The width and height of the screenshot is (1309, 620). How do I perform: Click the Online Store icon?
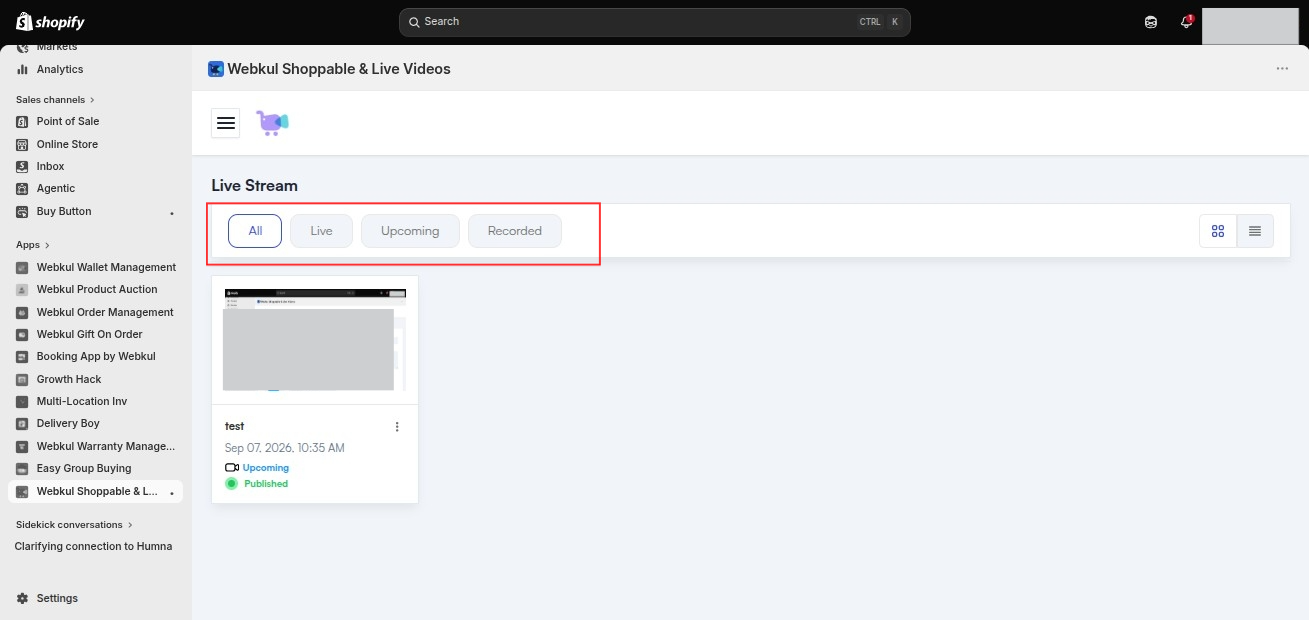pyautogui.click(x=22, y=144)
